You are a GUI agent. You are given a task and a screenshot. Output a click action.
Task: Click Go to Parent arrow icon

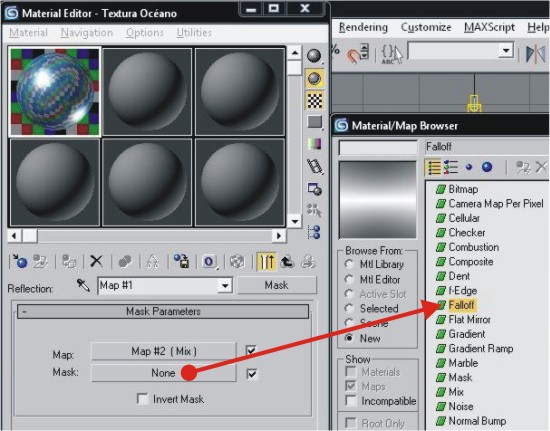click(288, 262)
